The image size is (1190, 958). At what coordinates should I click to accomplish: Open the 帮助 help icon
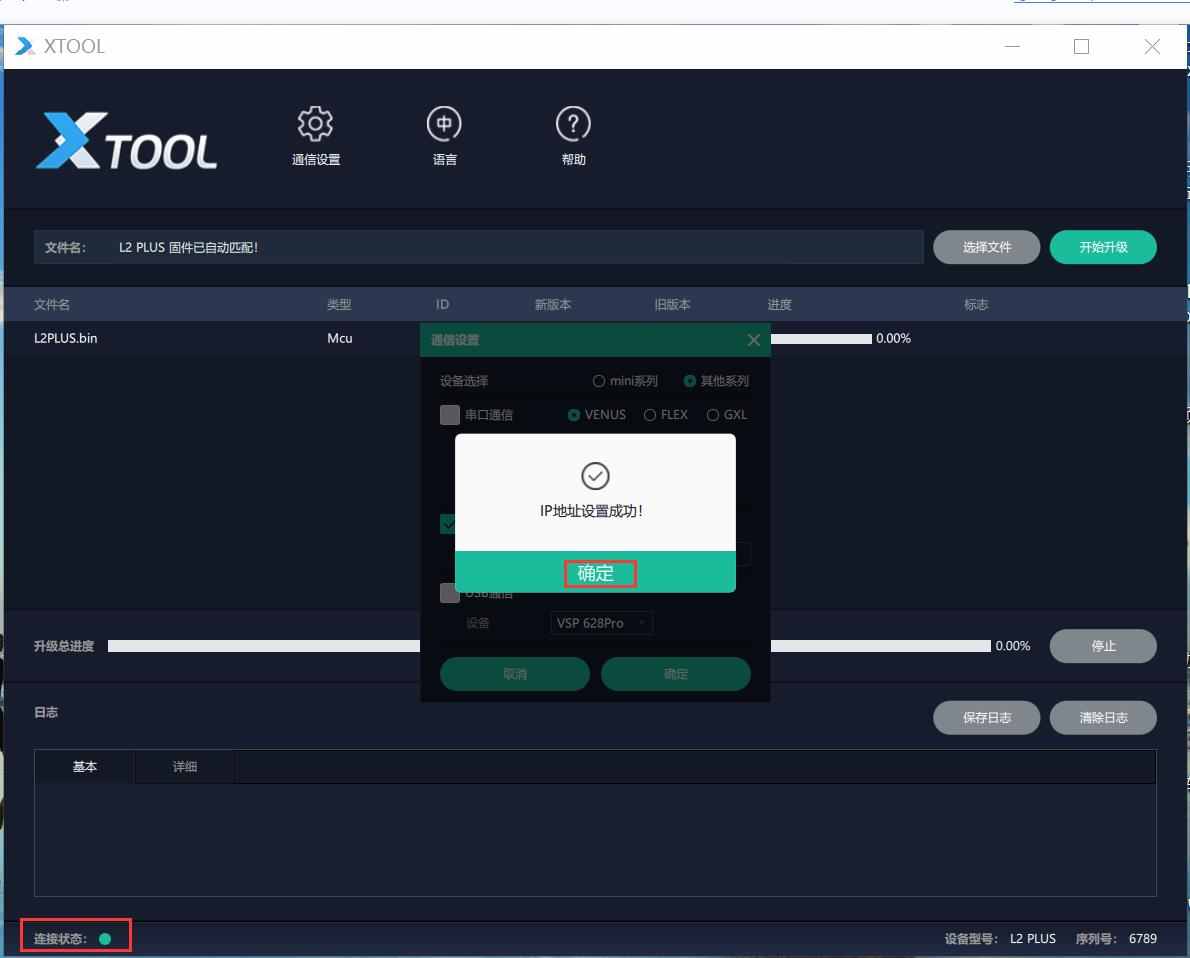(x=573, y=125)
